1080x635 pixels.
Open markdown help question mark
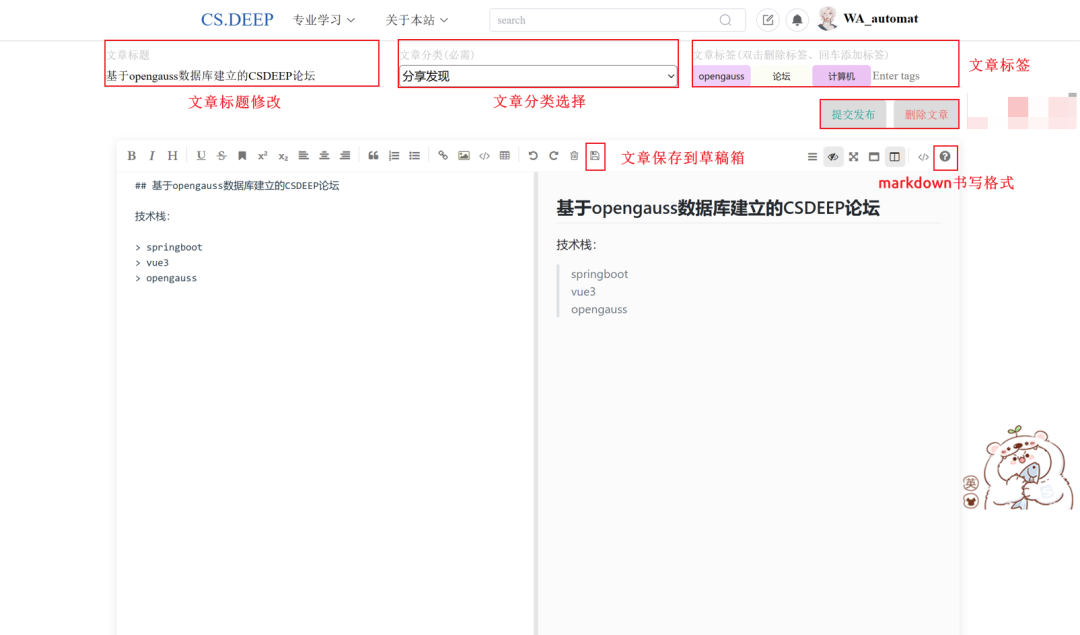[x=945, y=156]
